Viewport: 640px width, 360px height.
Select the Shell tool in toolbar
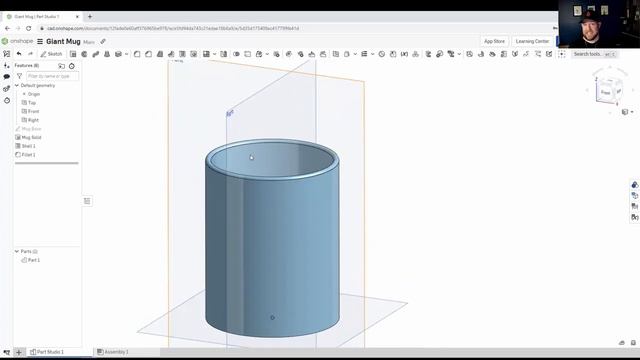click(182, 54)
